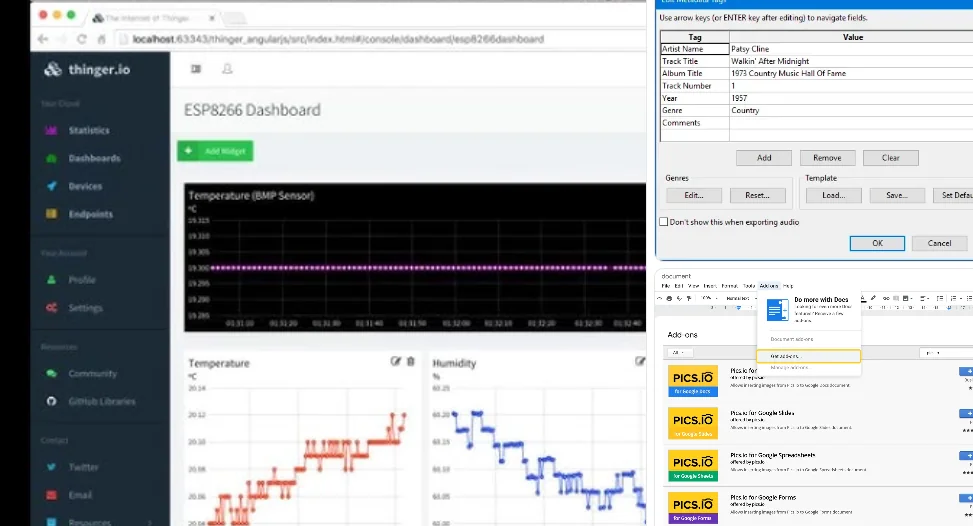Reload the page with browser refresh icon

[81, 39]
